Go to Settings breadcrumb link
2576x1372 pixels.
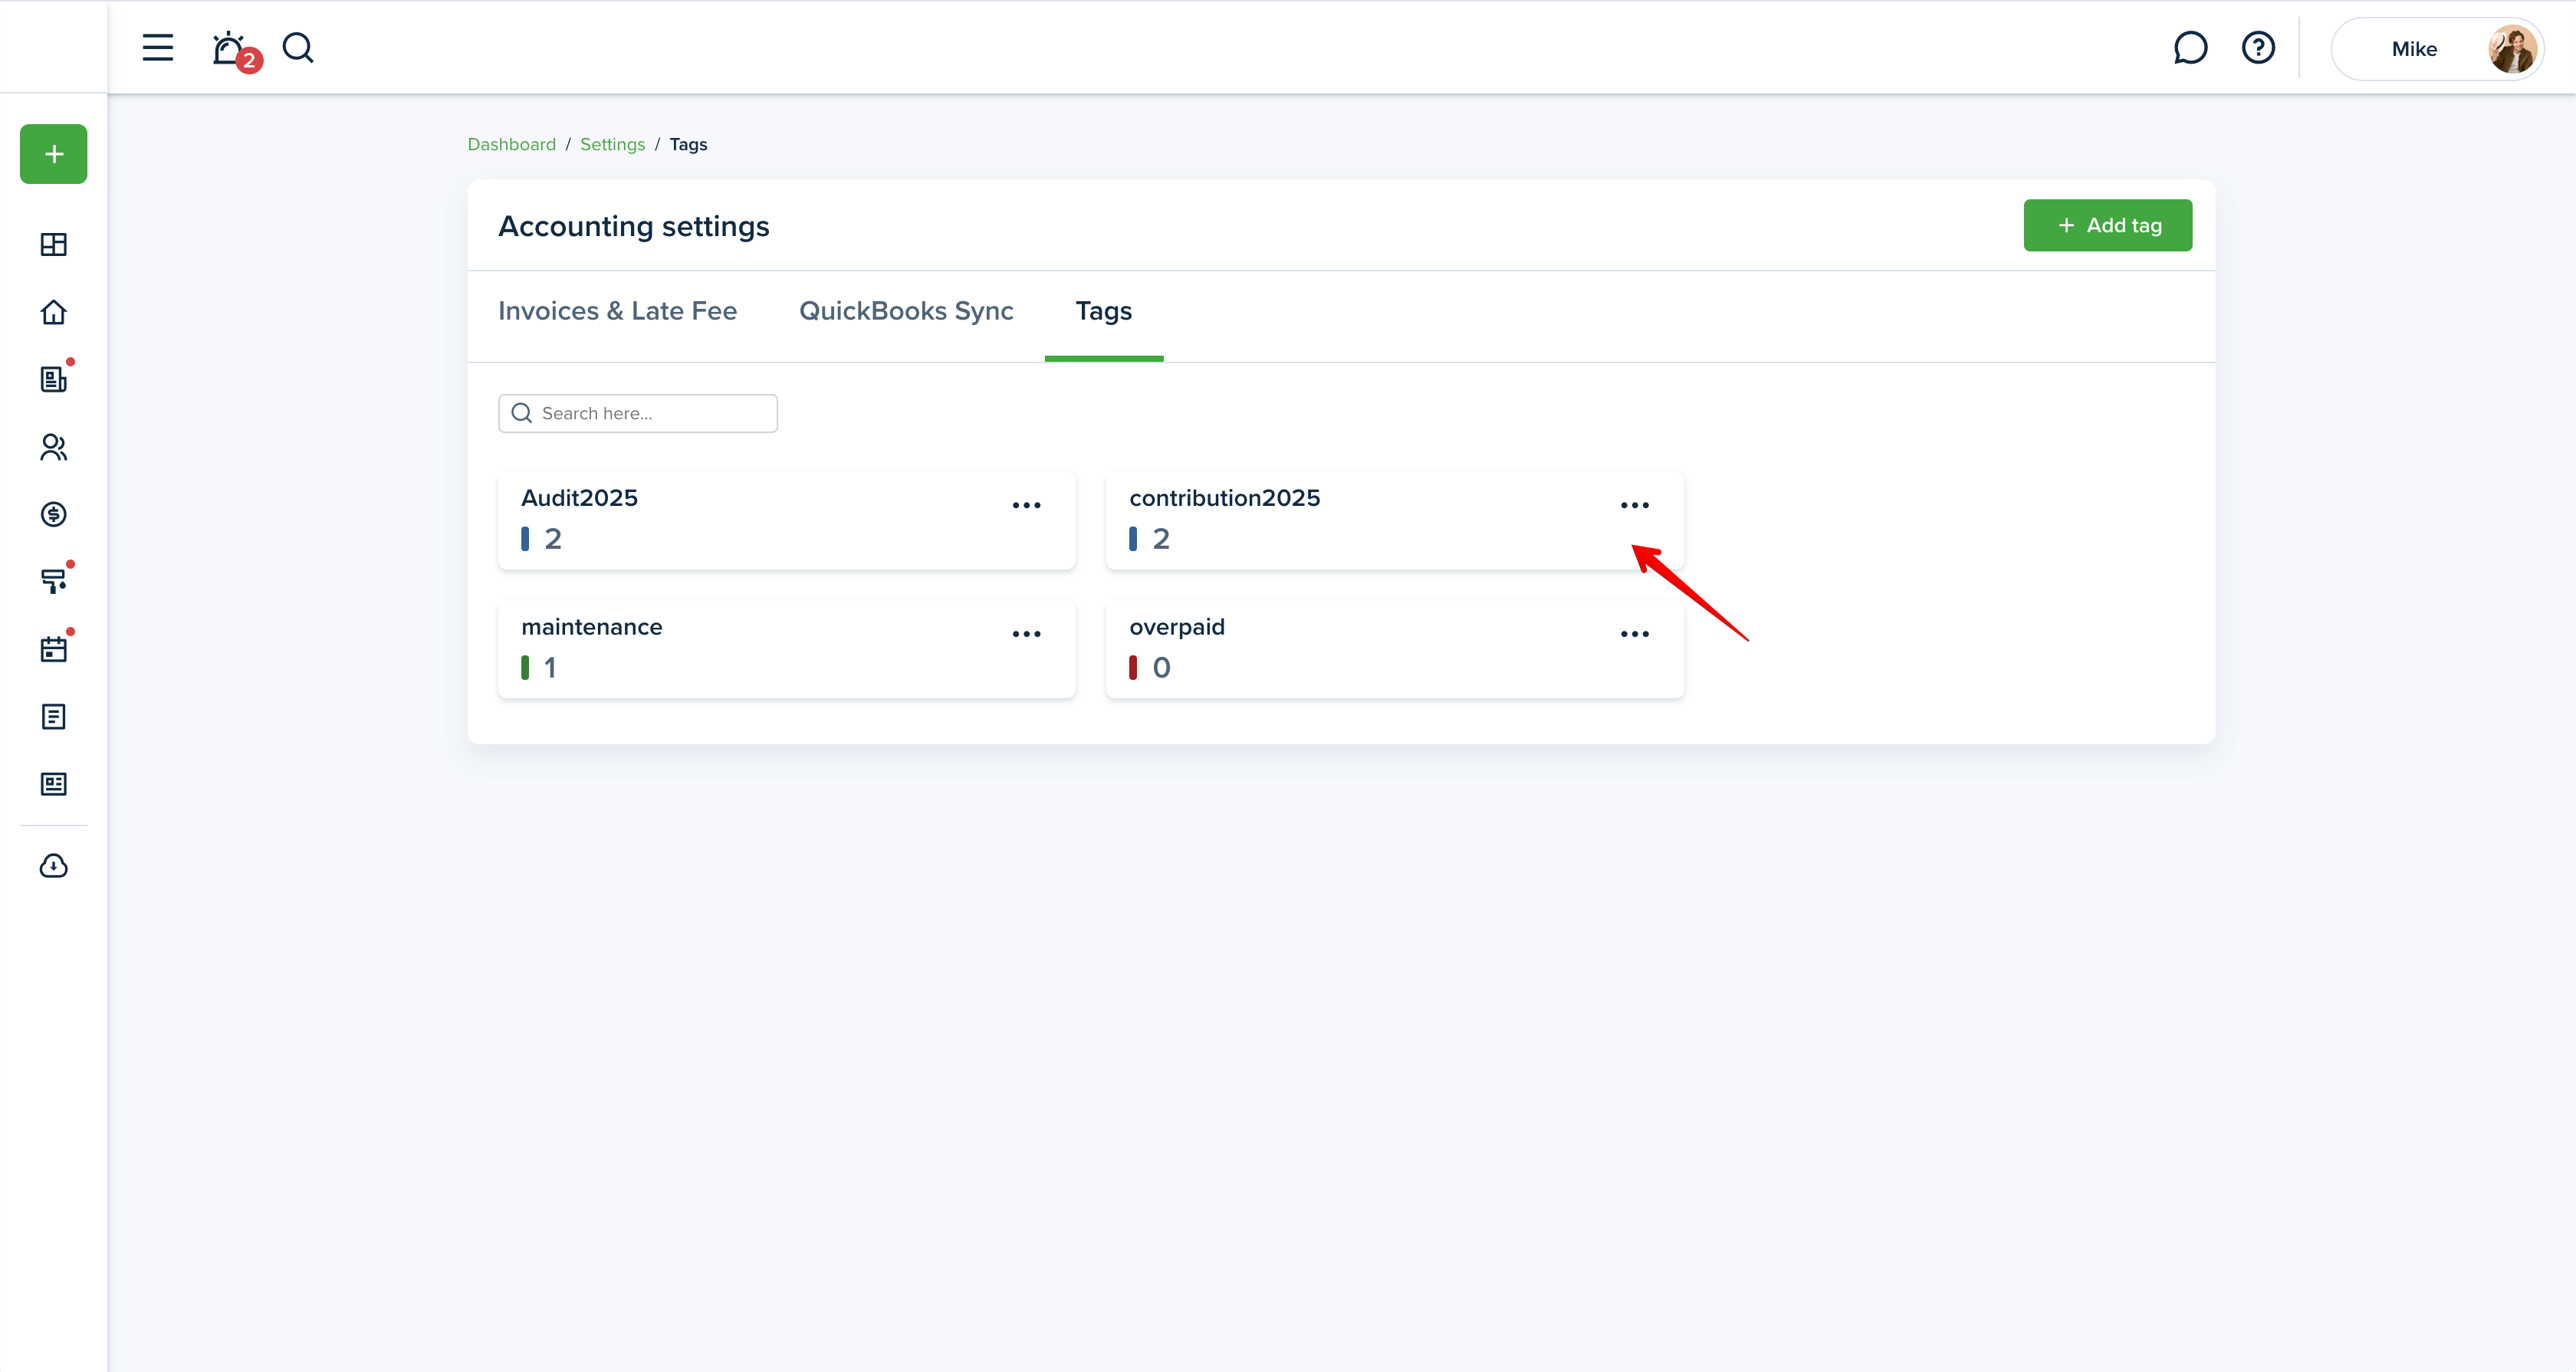[612, 144]
